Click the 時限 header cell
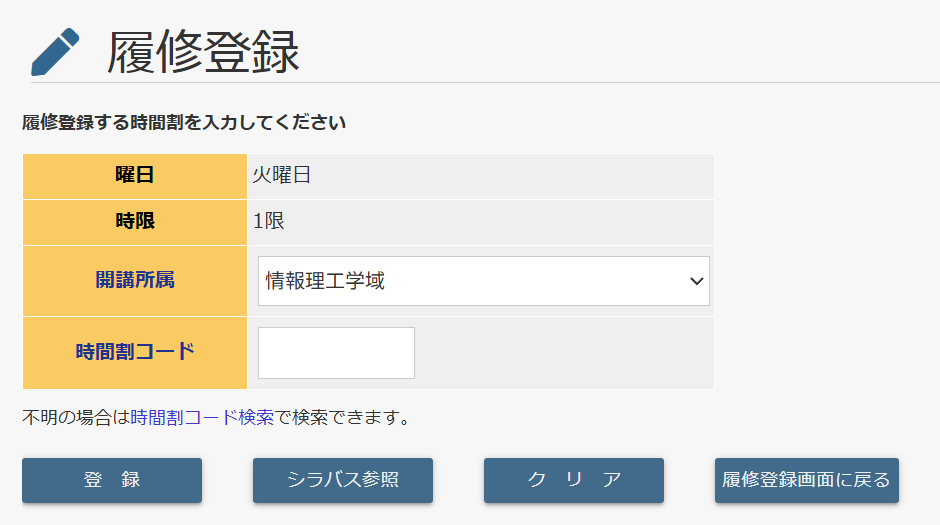 pyautogui.click(x=135, y=222)
